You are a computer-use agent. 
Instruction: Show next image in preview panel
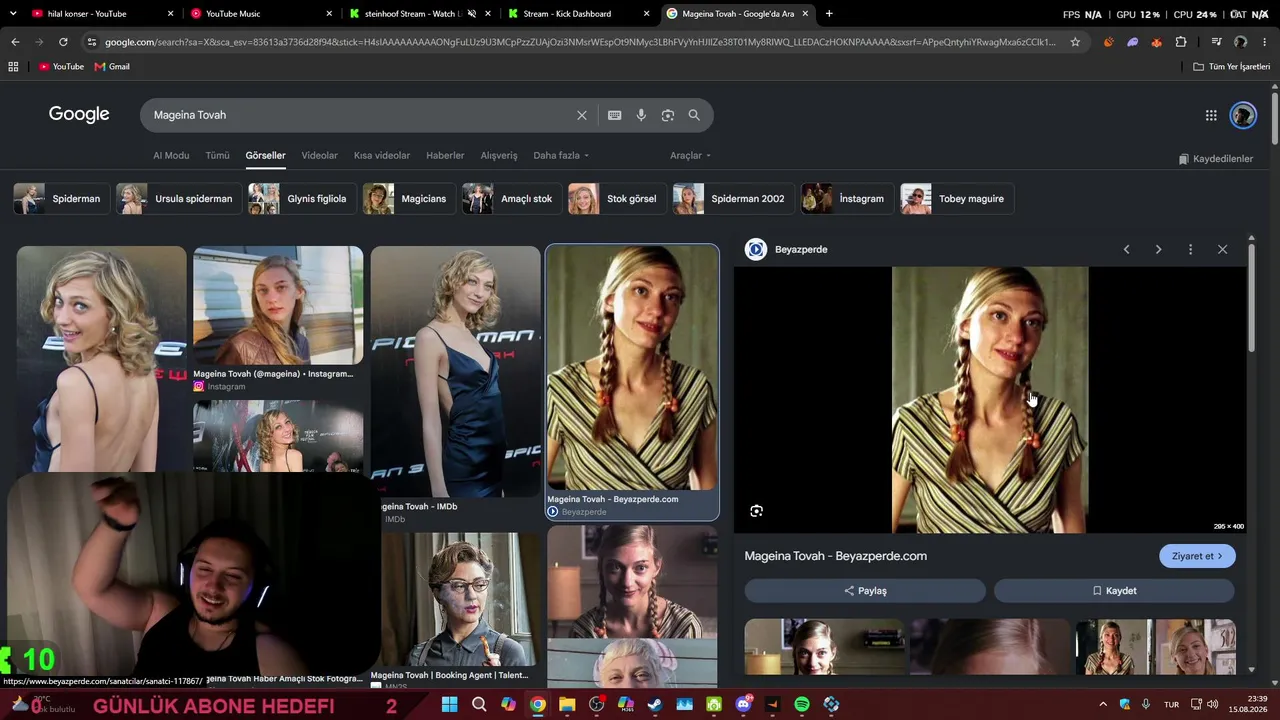(x=1158, y=249)
